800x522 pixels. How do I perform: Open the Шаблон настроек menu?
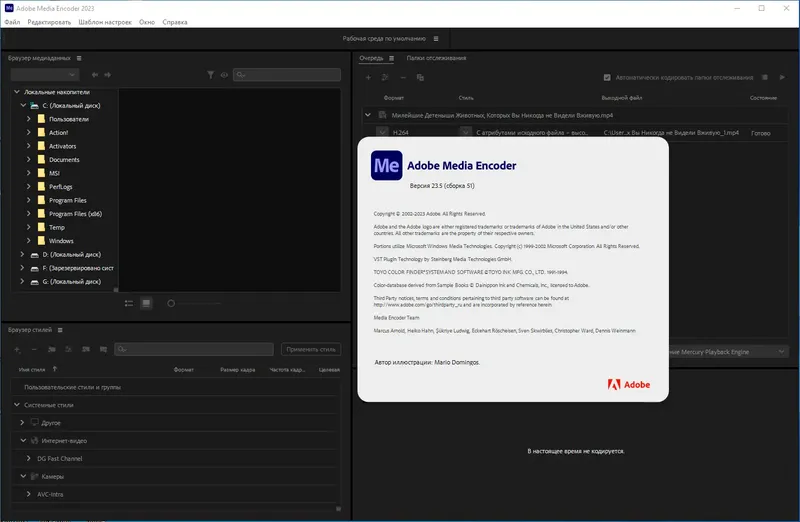[x=105, y=22]
